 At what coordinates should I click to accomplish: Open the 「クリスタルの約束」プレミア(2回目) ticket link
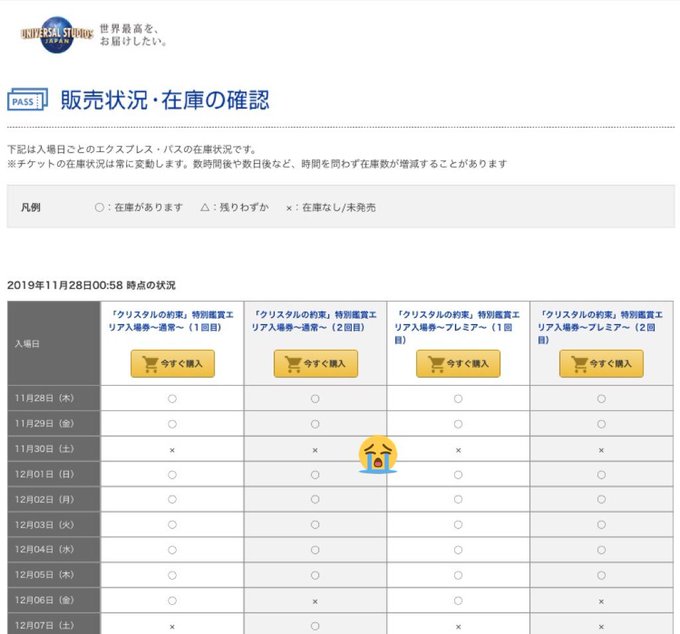pyautogui.click(x=601, y=327)
